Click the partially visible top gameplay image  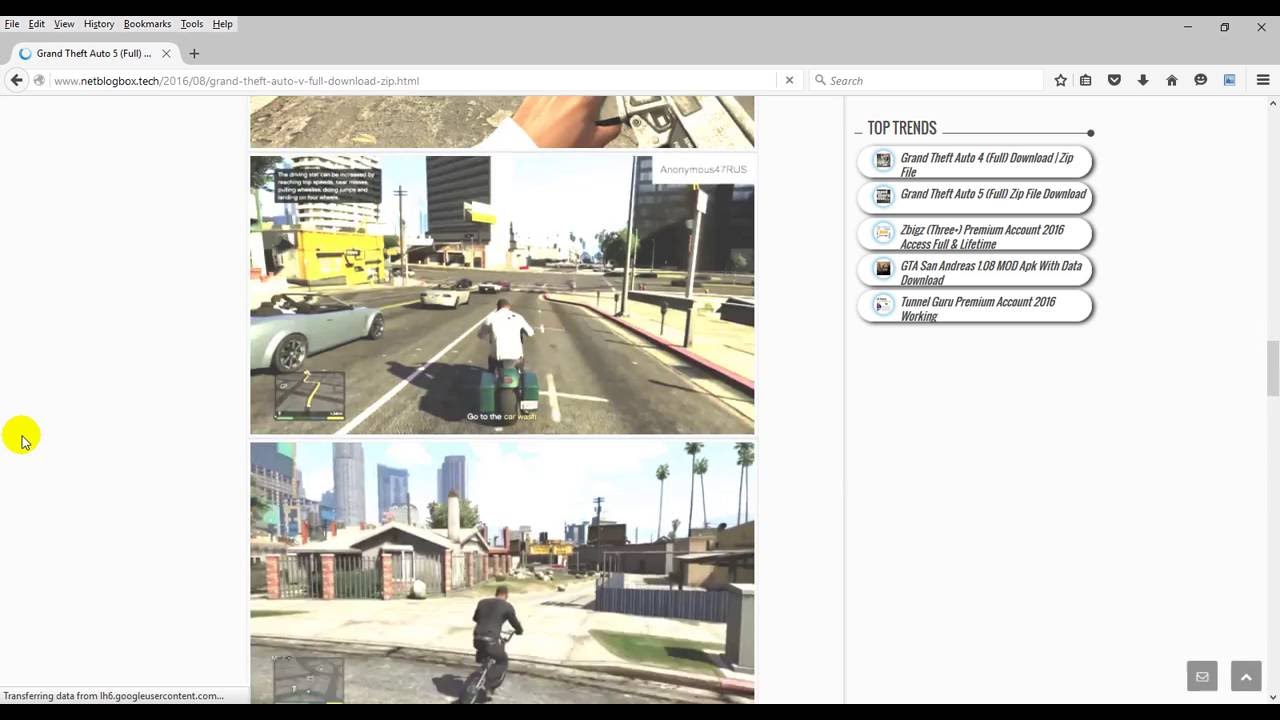pos(502,121)
